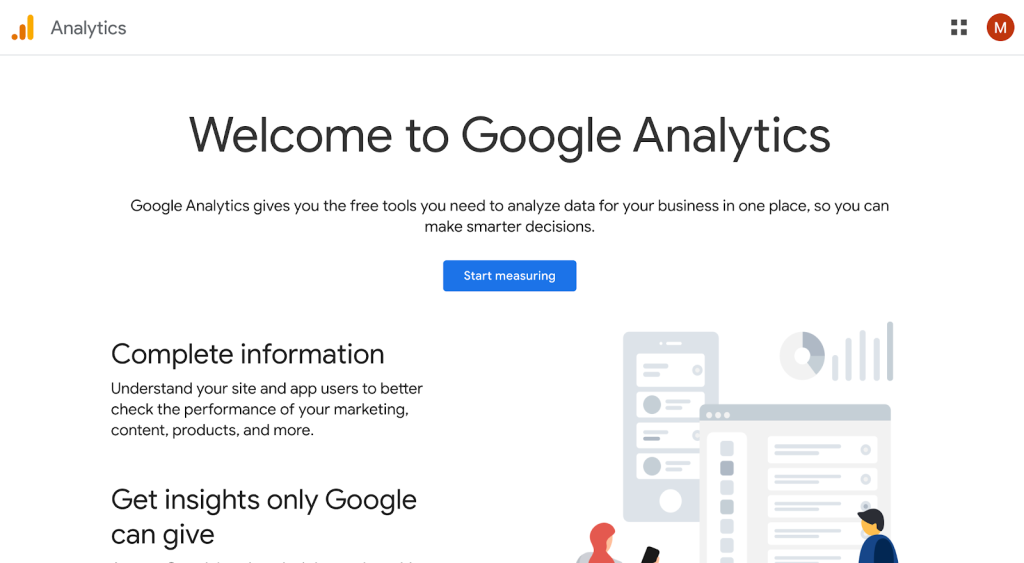Click the person in red illustration
This screenshot has width=1024, height=563.
tap(602, 545)
